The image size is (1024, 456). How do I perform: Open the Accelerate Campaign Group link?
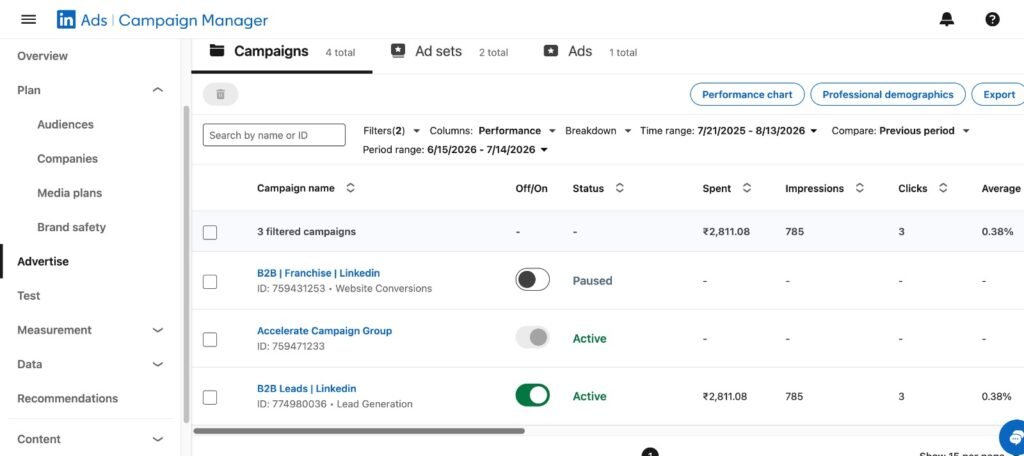tap(325, 331)
